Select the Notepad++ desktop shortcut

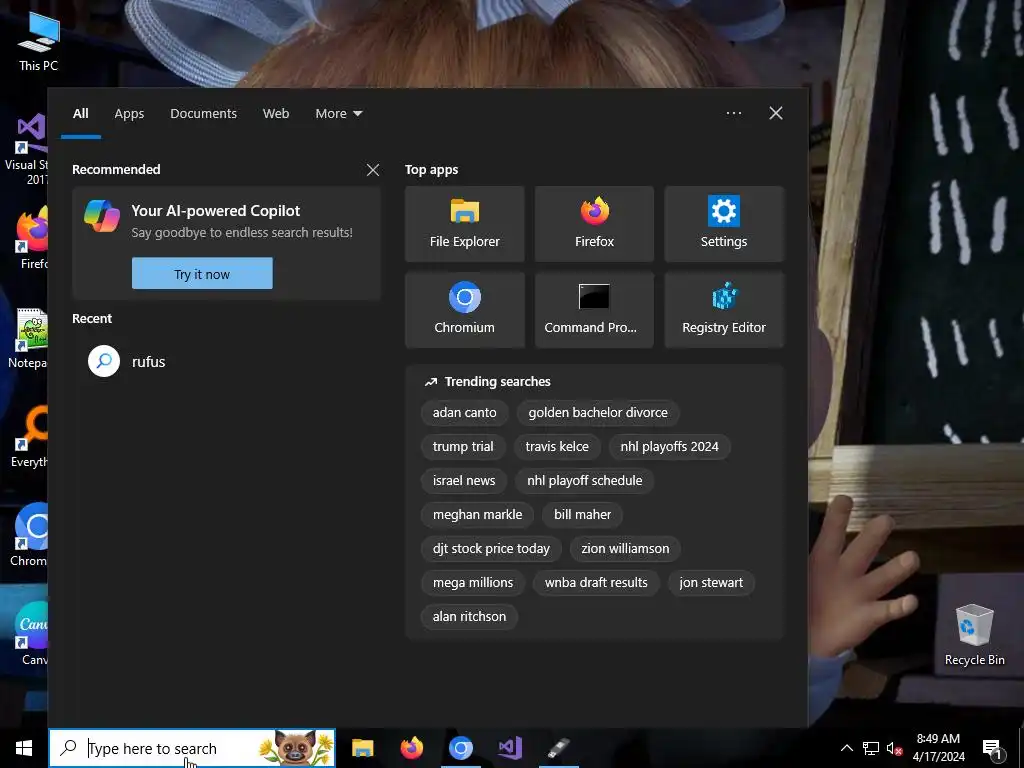[27, 338]
